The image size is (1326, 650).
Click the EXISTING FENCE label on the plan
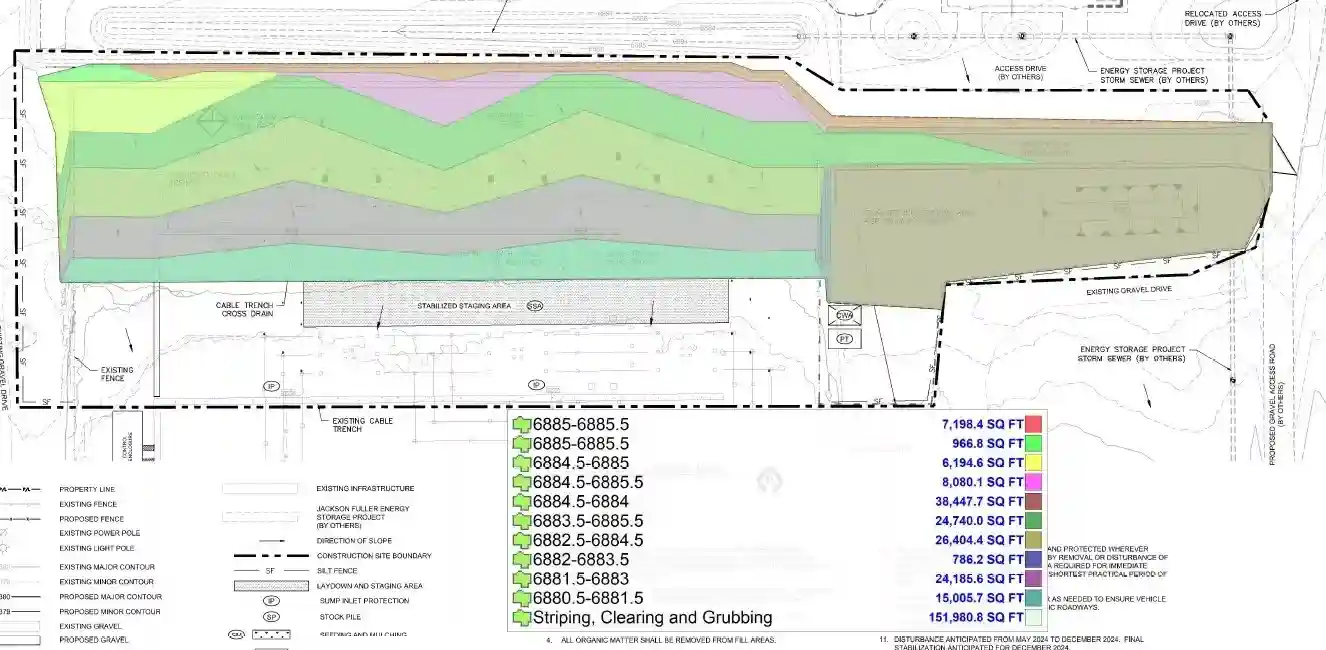pyautogui.click(x=117, y=374)
